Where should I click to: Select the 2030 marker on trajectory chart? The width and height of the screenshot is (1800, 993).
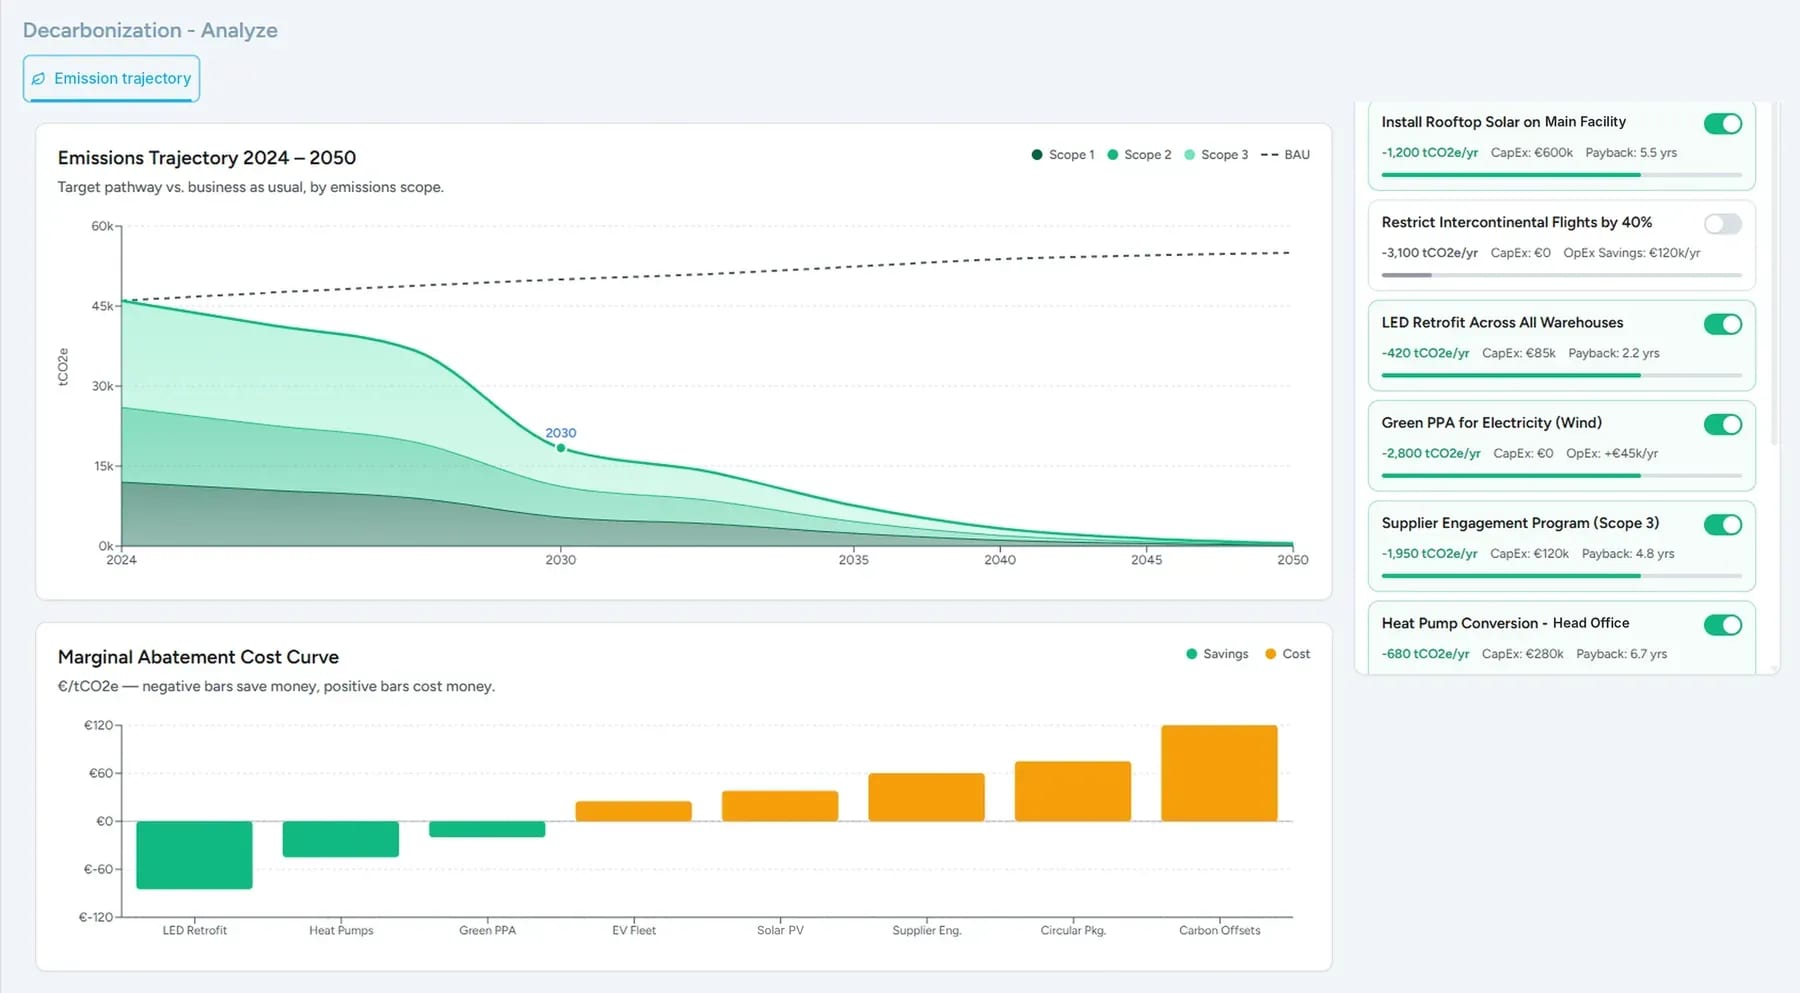(x=561, y=448)
